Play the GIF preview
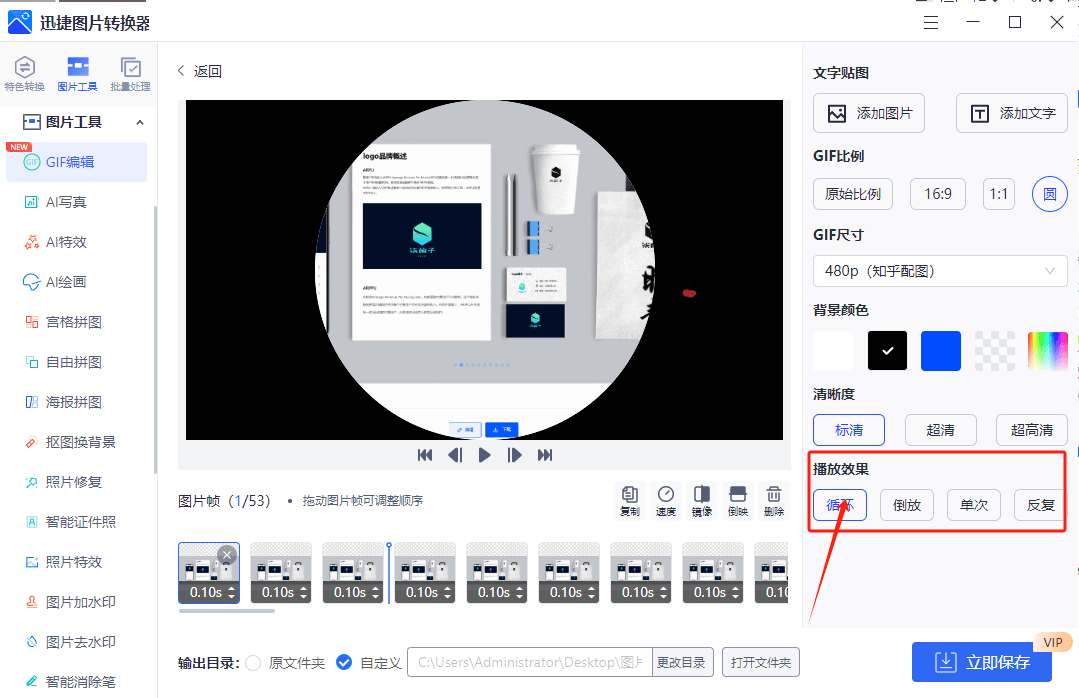 (484, 455)
